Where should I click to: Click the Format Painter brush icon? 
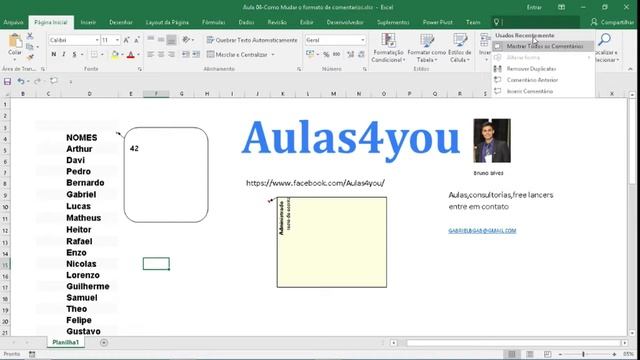click(x=30, y=57)
